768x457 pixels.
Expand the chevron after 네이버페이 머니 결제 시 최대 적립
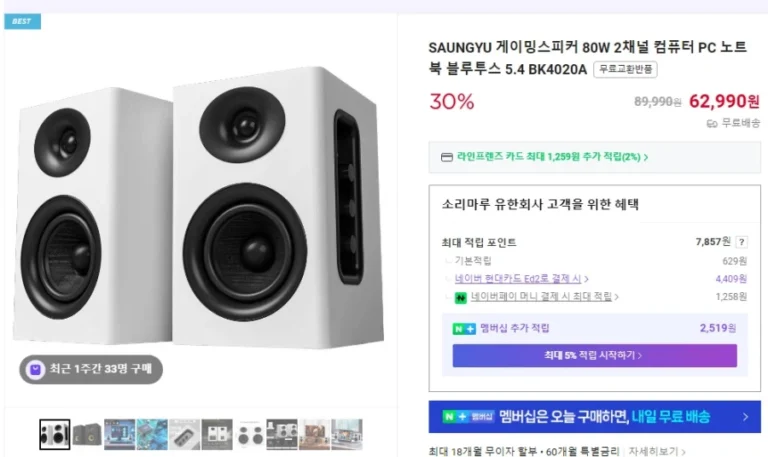click(x=617, y=297)
